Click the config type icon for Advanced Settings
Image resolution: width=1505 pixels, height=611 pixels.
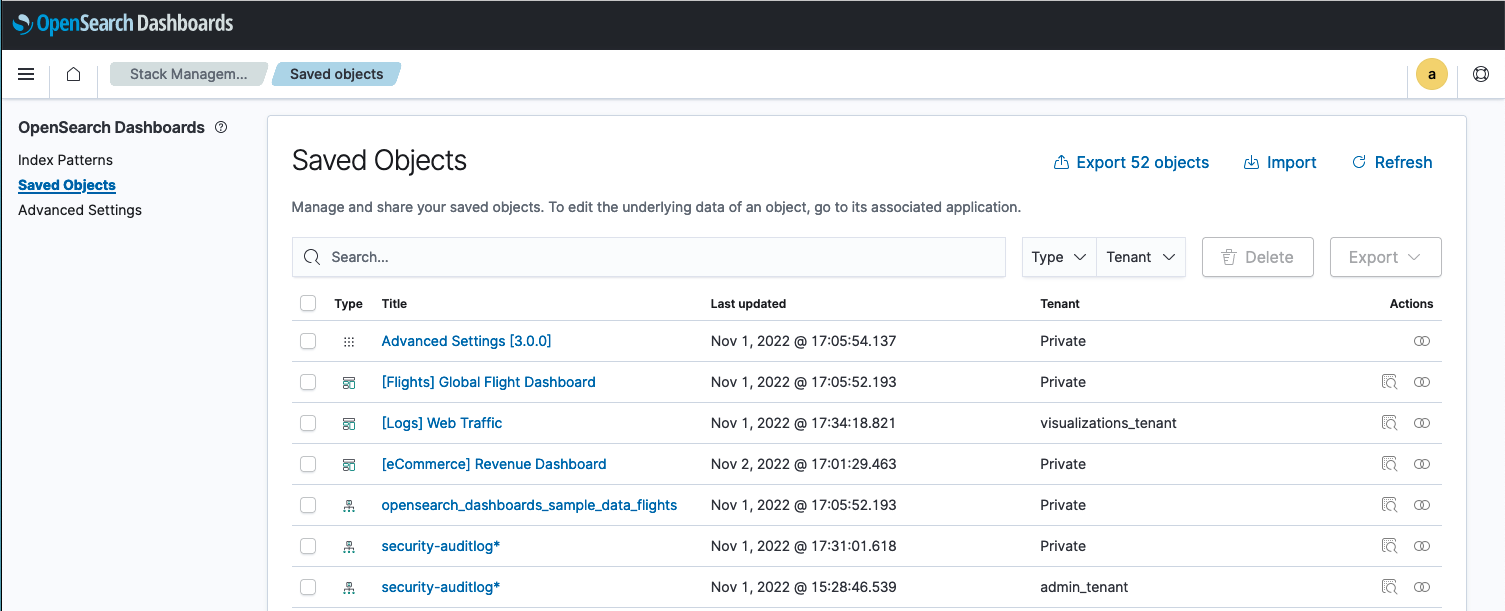349,342
